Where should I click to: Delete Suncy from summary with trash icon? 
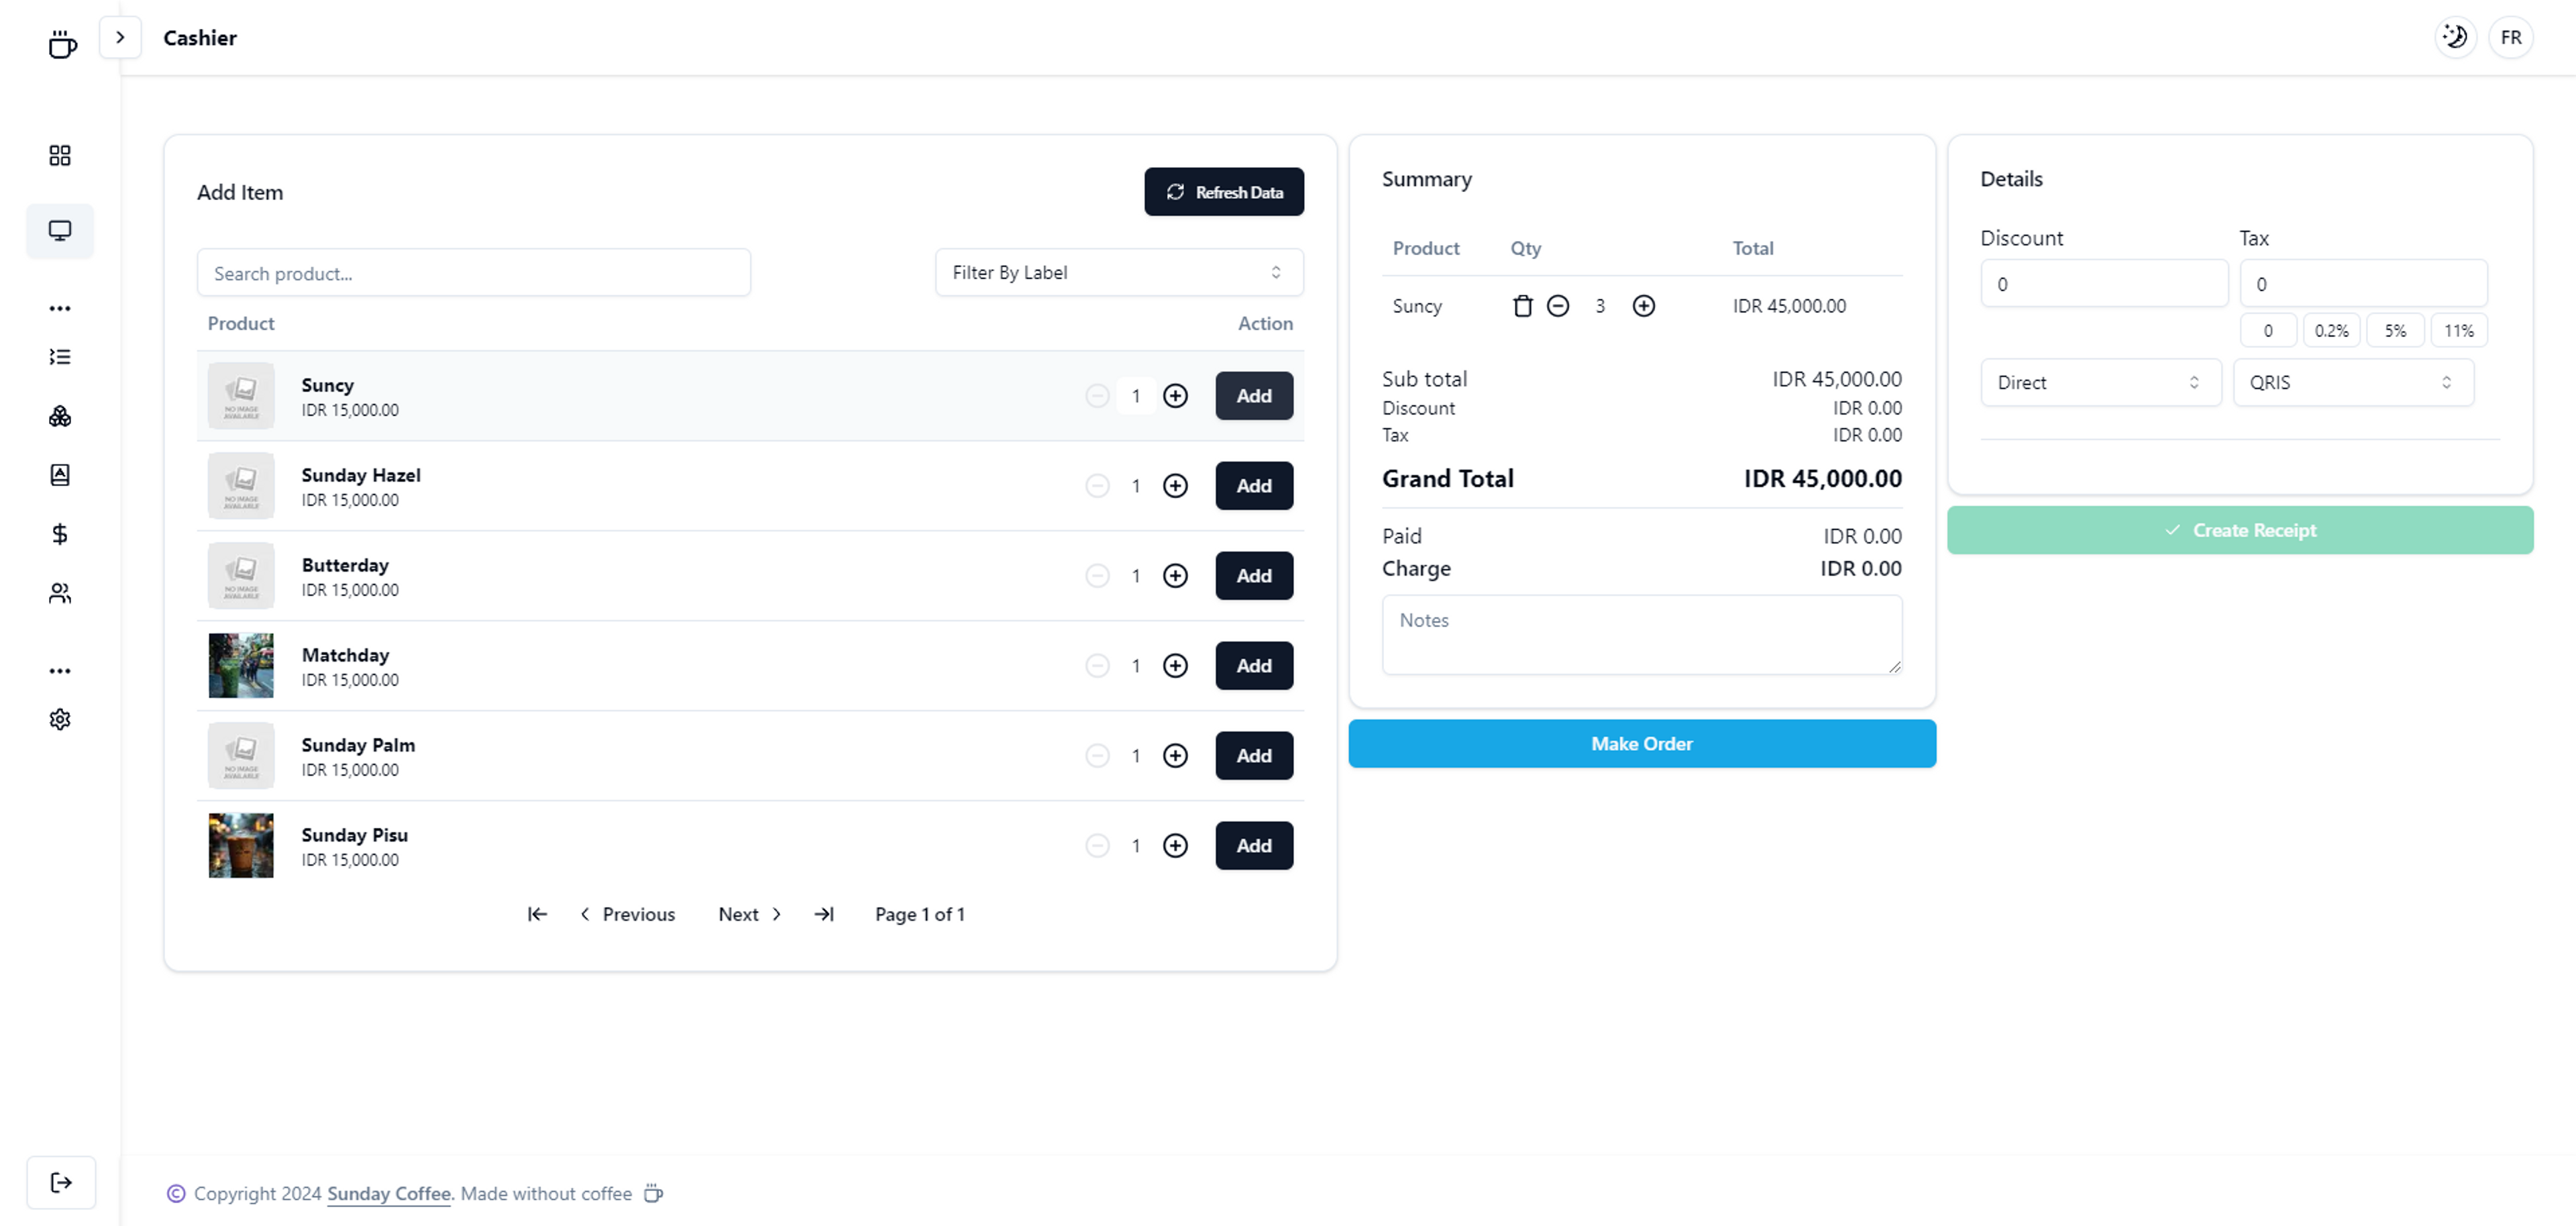[1522, 306]
